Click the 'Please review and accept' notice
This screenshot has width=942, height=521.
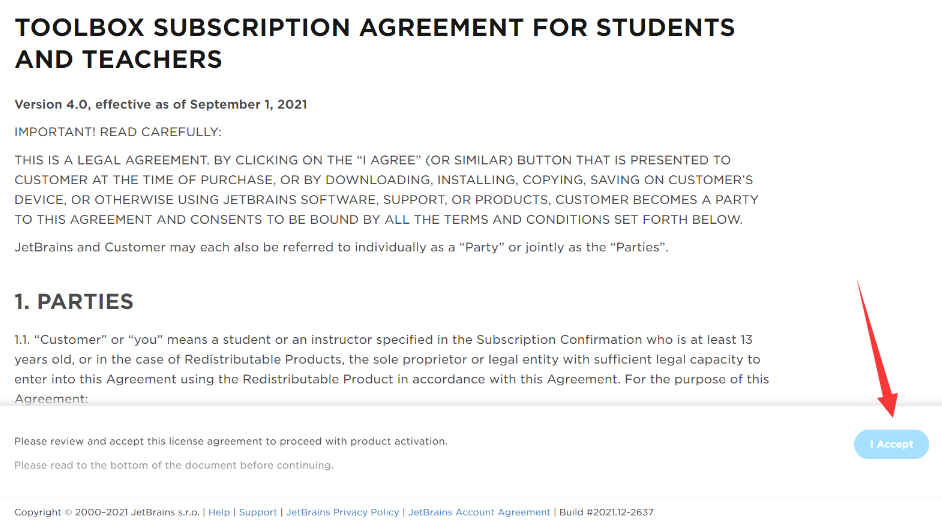pyautogui.click(x=231, y=441)
